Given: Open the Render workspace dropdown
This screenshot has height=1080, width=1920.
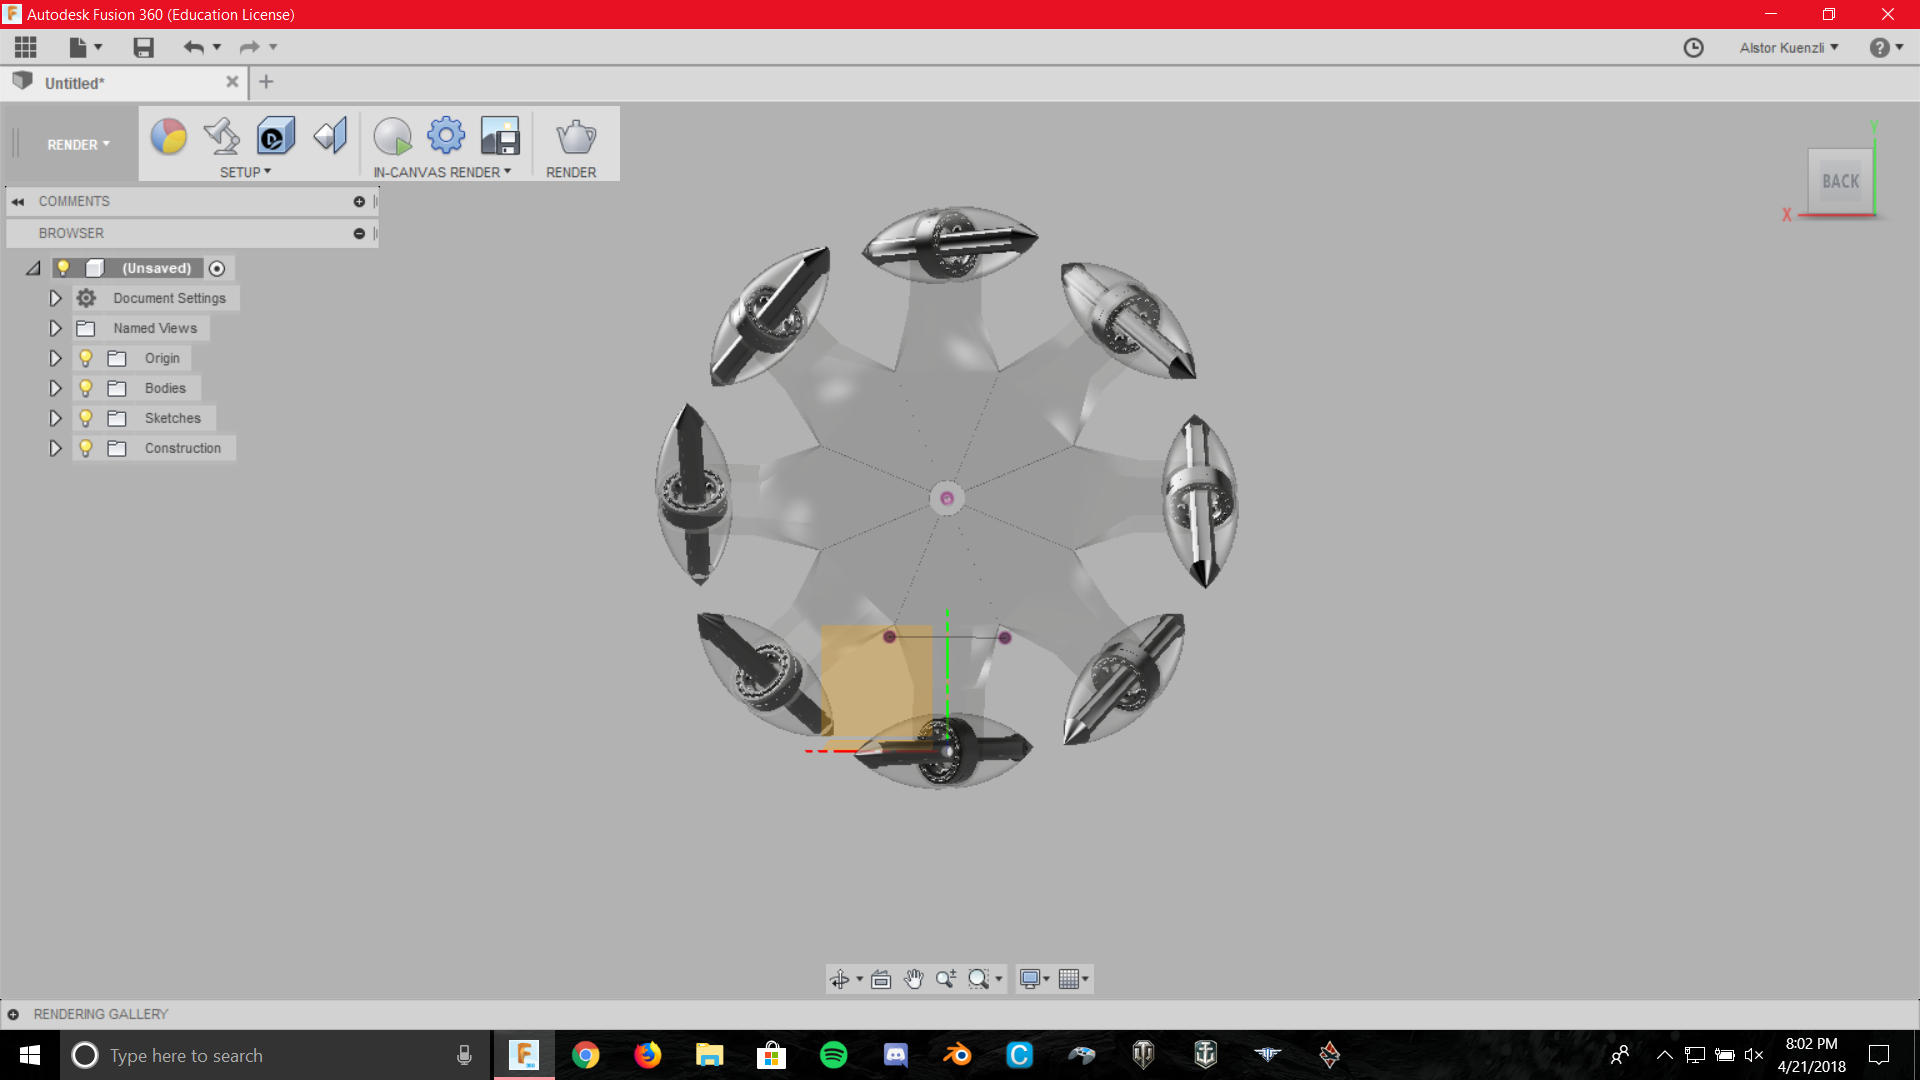Looking at the screenshot, I should [x=78, y=145].
